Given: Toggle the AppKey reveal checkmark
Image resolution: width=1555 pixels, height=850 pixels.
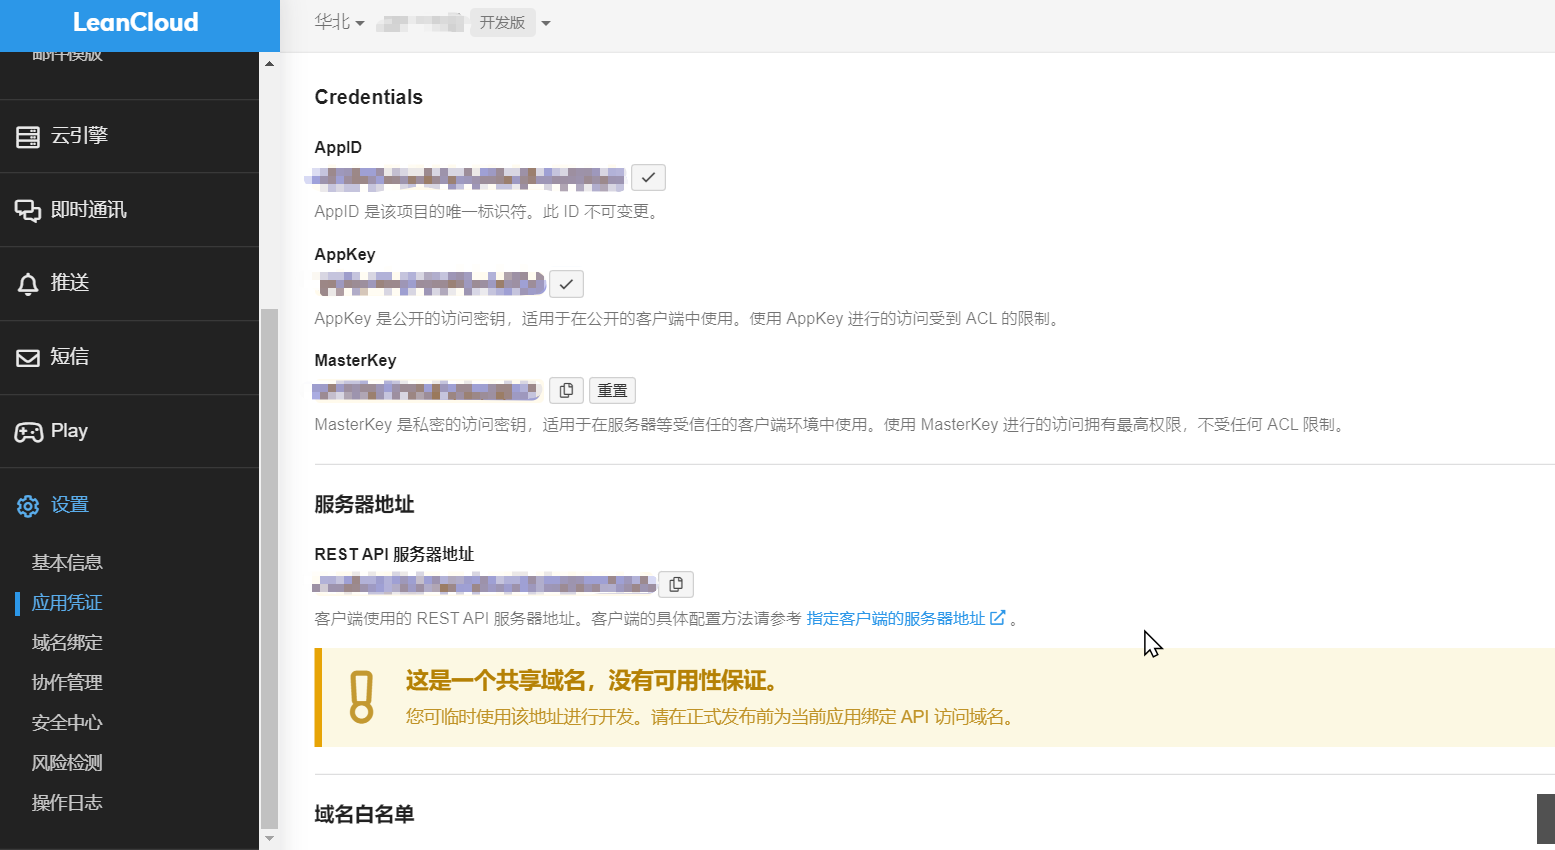Looking at the screenshot, I should pos(565,284).
